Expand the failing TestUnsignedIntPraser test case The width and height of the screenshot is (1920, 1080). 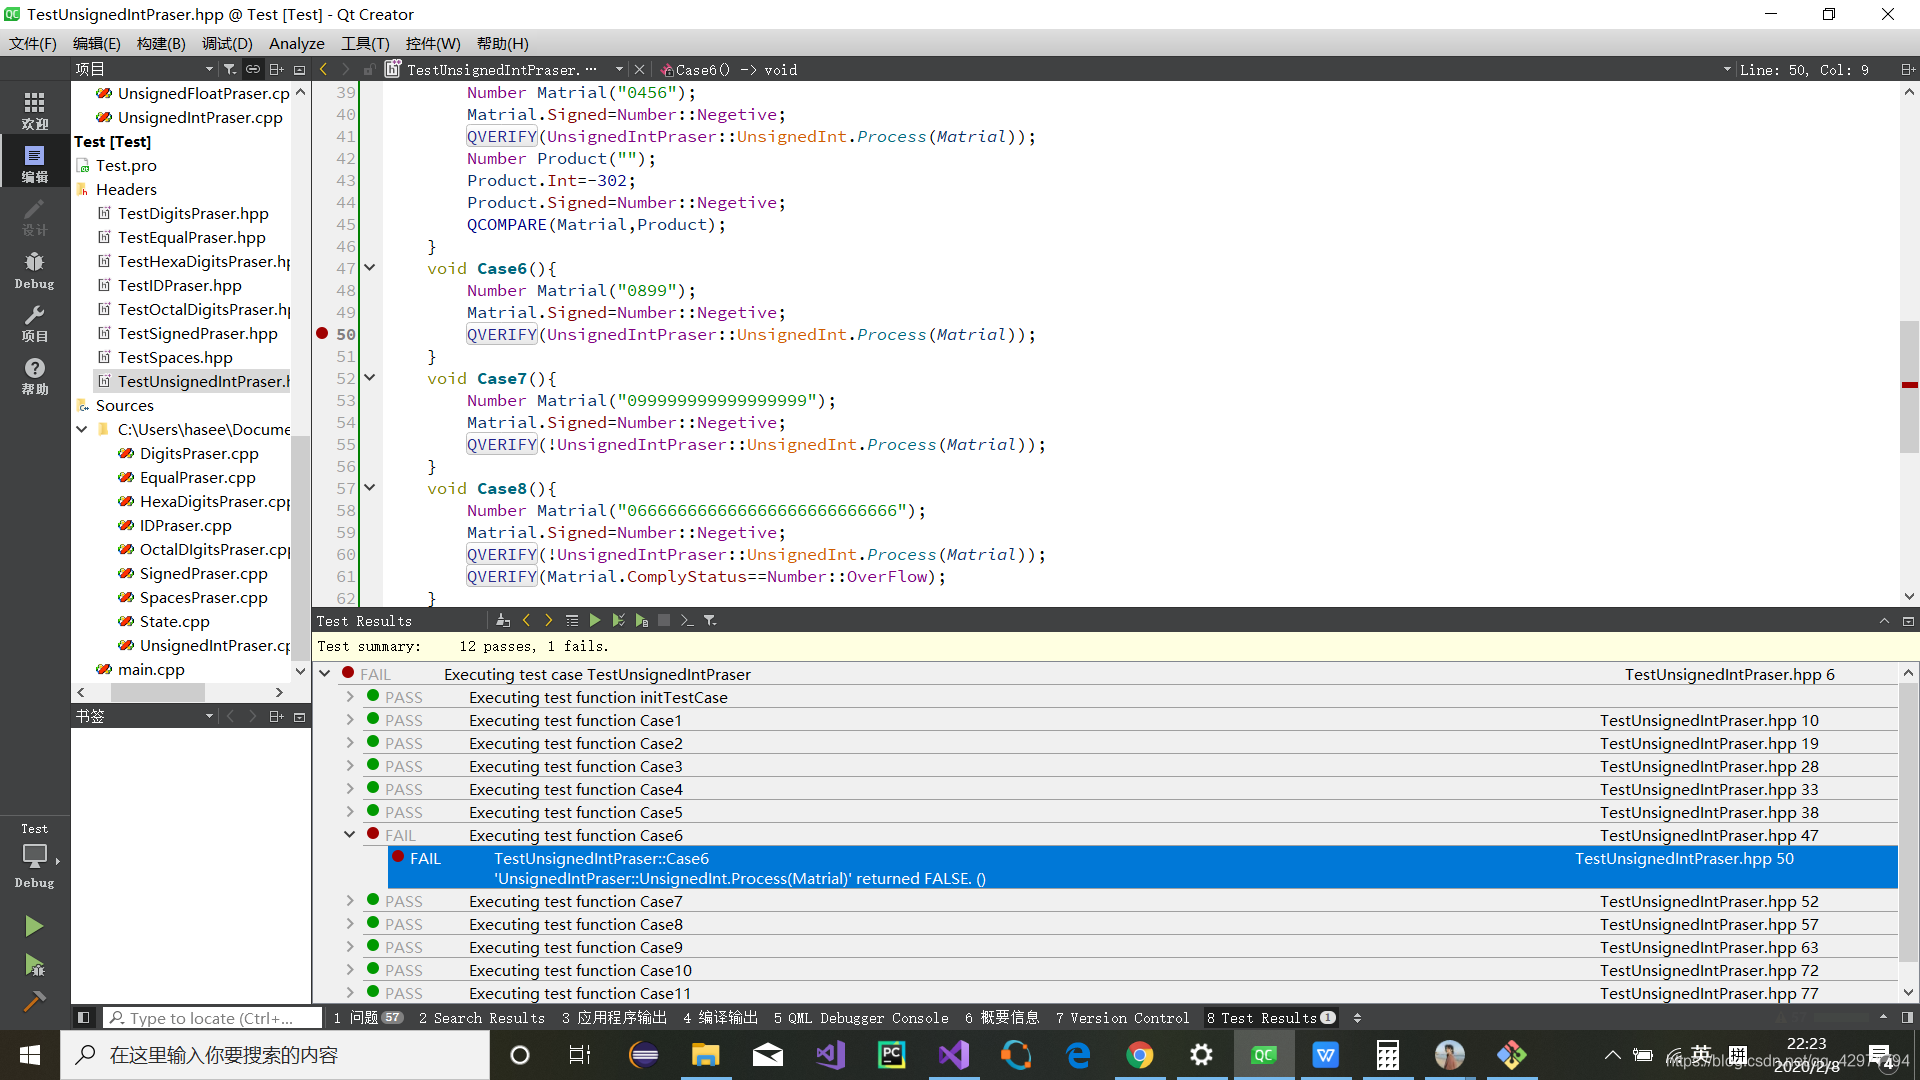(x=326, y=674)
